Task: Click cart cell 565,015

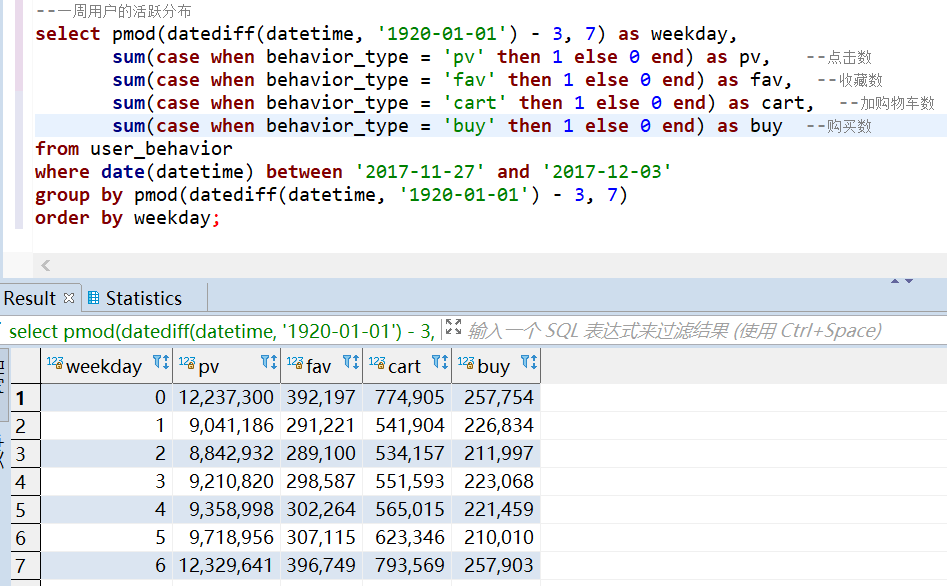Action: click(x=408, y=509)
